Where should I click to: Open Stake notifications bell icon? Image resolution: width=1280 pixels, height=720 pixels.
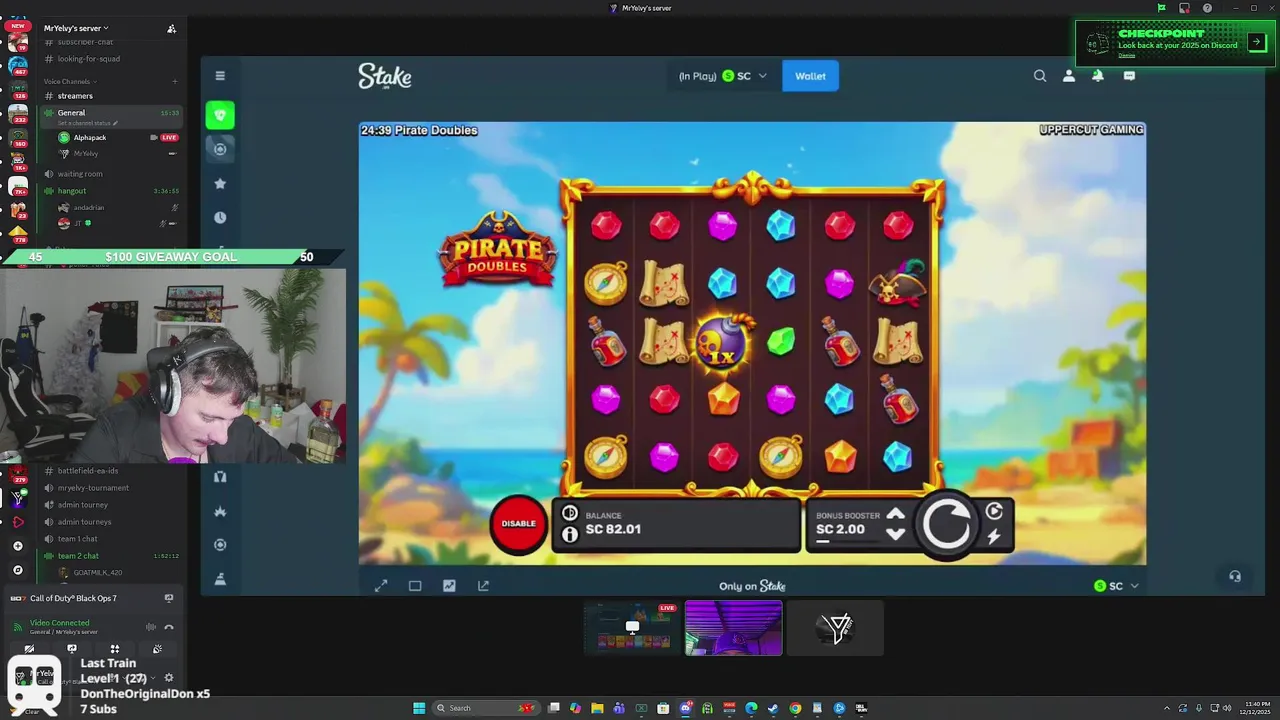tap(1098, 76)
